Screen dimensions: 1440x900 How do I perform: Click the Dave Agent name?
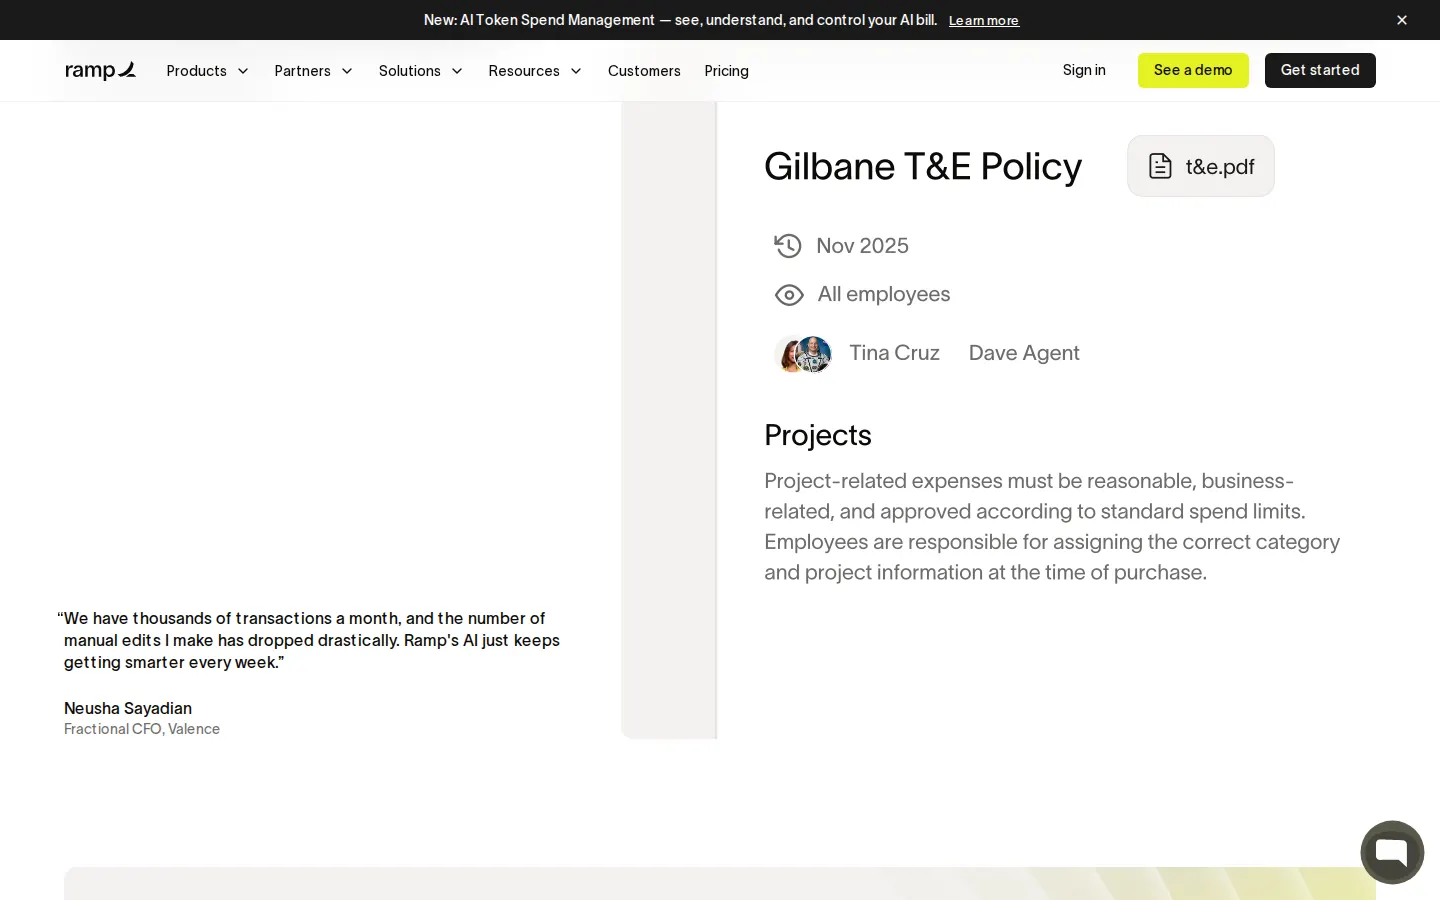coord(1024,353)
